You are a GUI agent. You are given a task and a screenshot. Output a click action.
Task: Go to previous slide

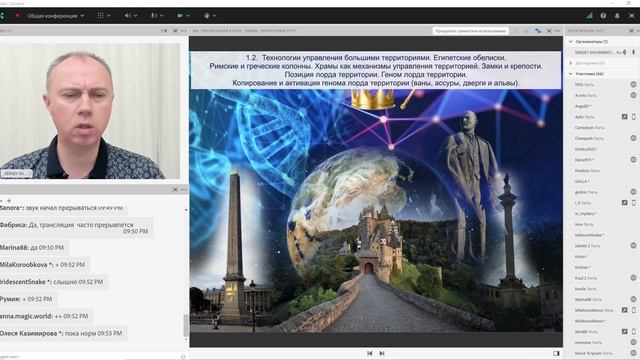click(x=369, y=353)
